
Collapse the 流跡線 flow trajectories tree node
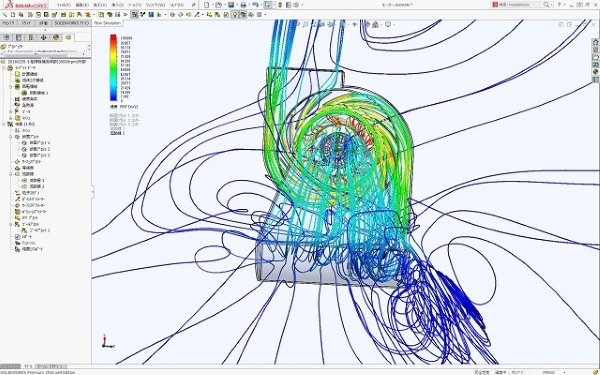pyautogui.click(x=11, y=174)
